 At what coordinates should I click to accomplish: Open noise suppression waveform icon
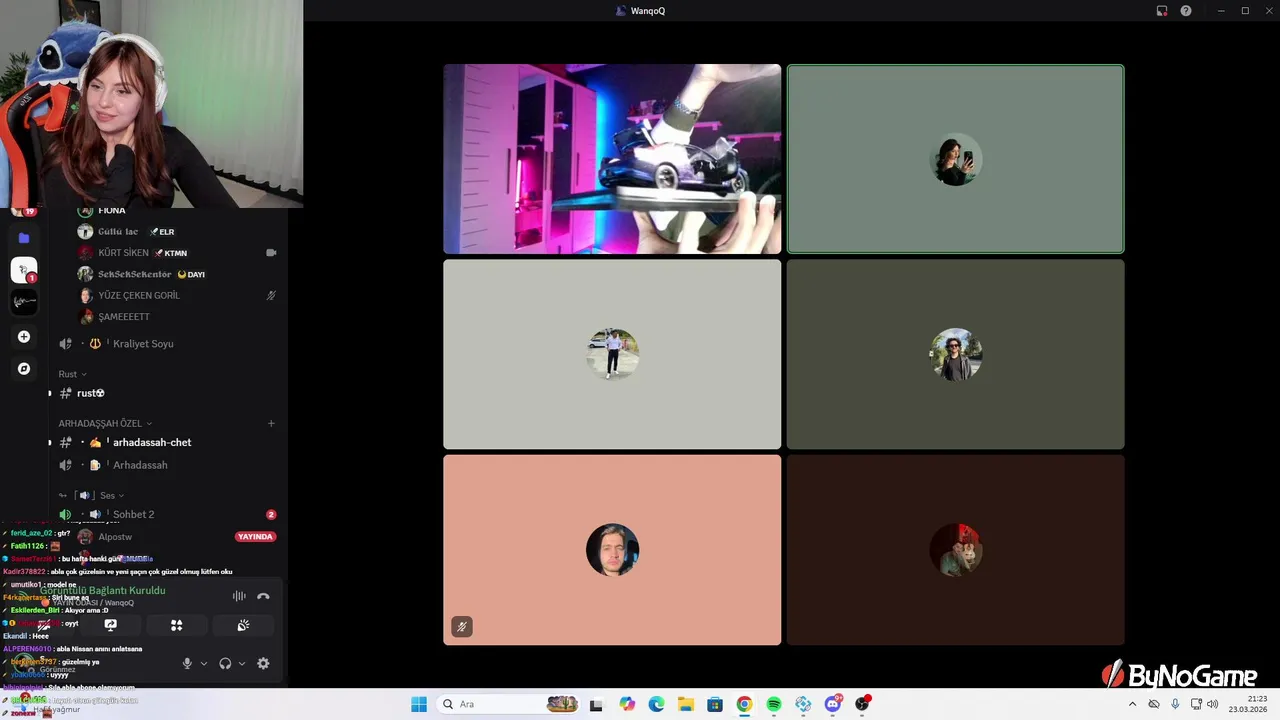(239, 596)
